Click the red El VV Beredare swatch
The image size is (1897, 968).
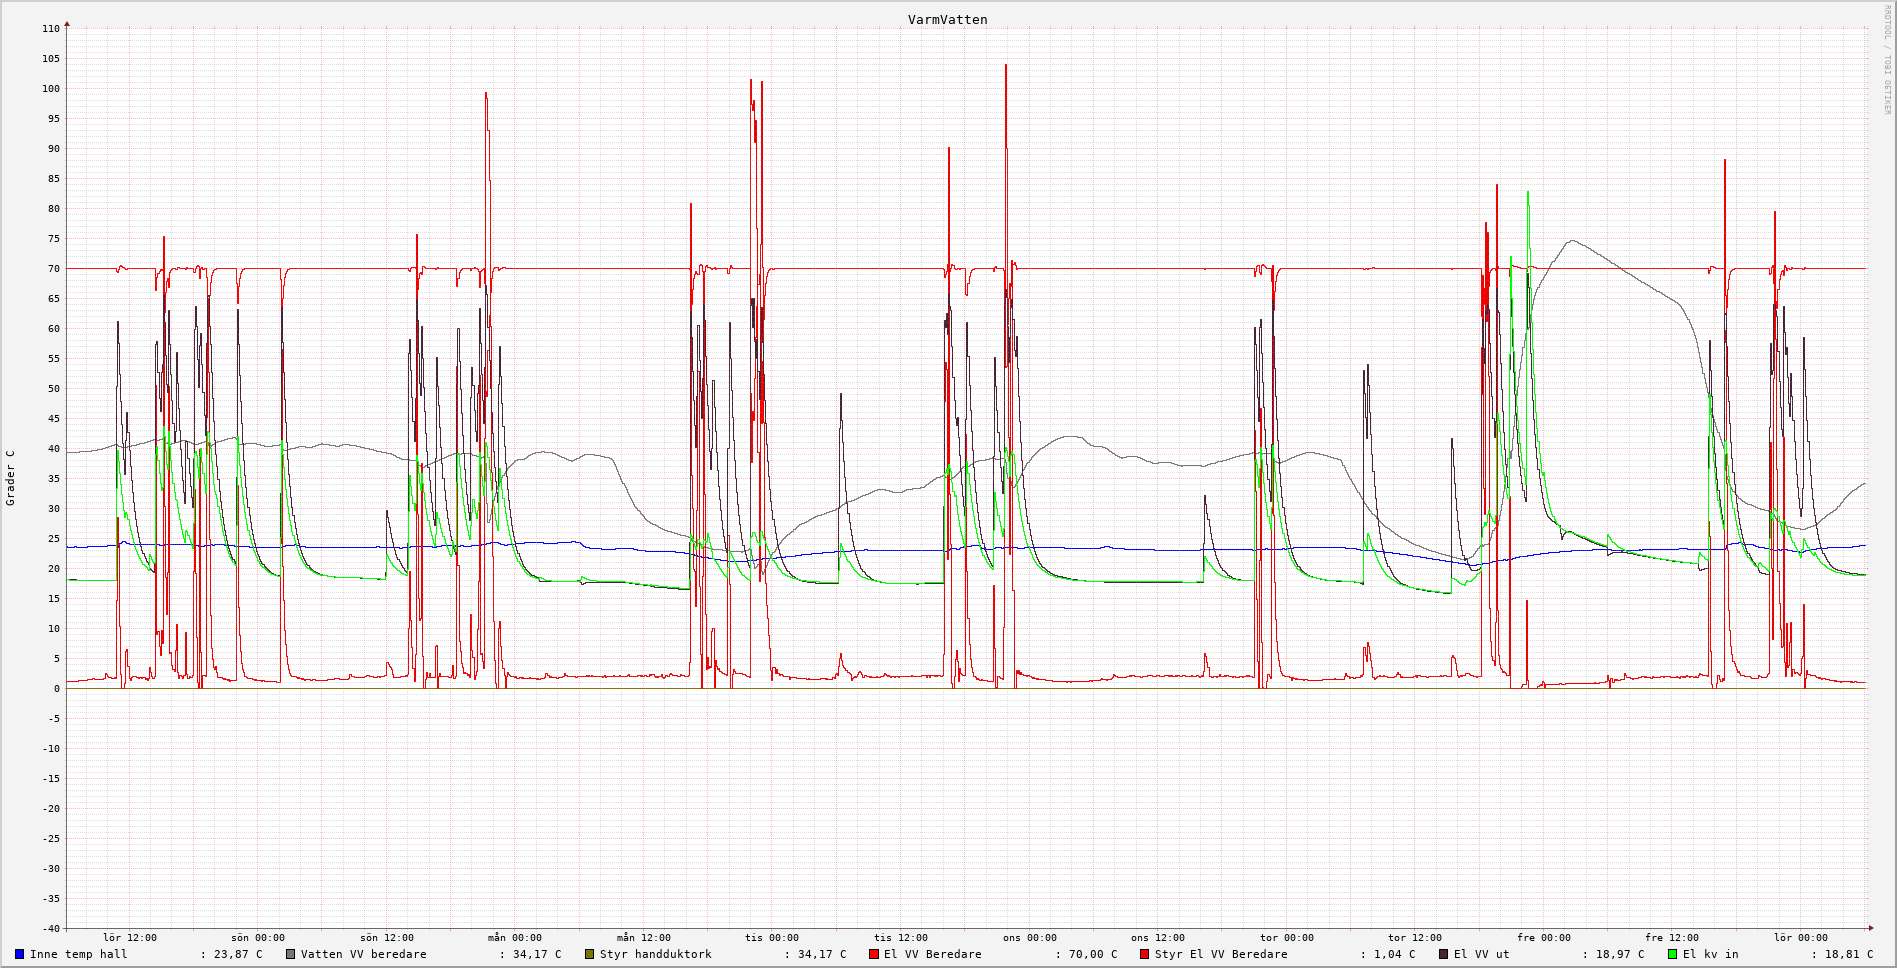click(x=874, y=954)
